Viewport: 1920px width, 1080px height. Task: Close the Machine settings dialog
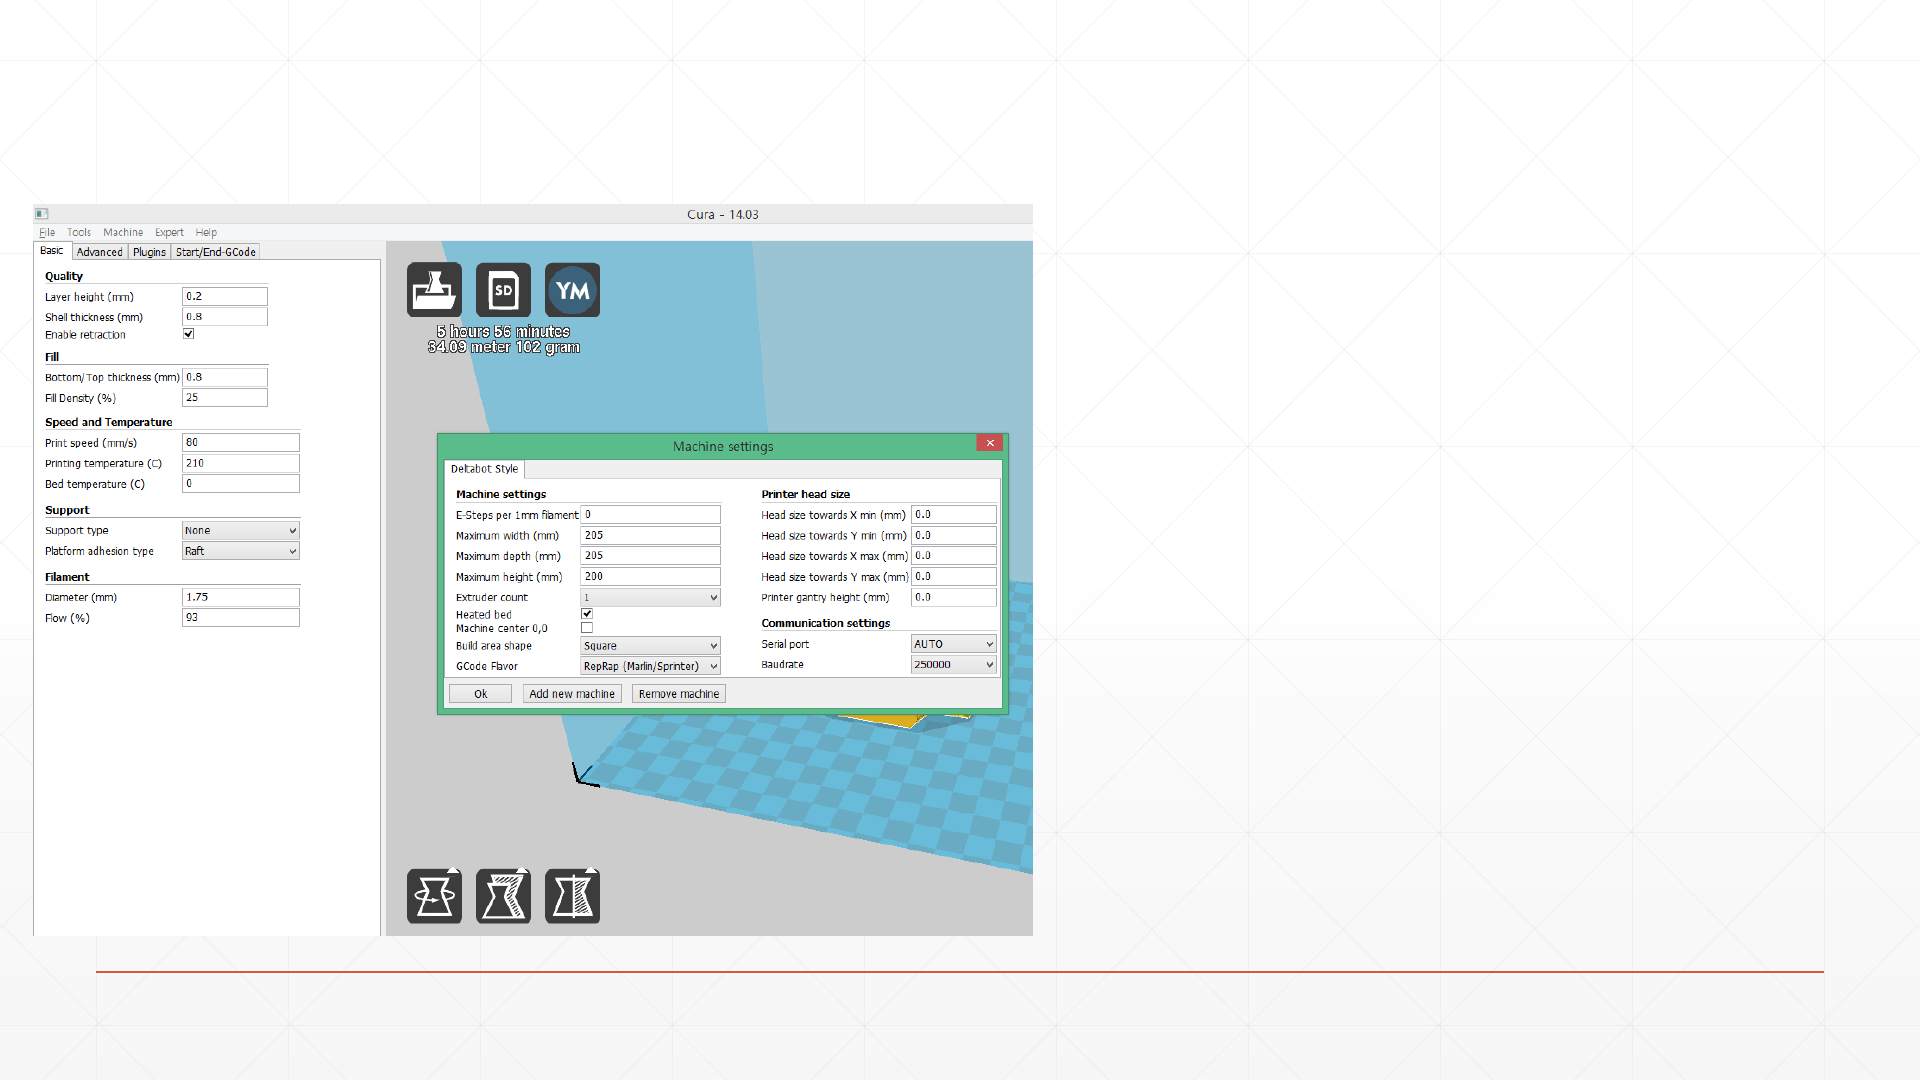click(989, 443)
